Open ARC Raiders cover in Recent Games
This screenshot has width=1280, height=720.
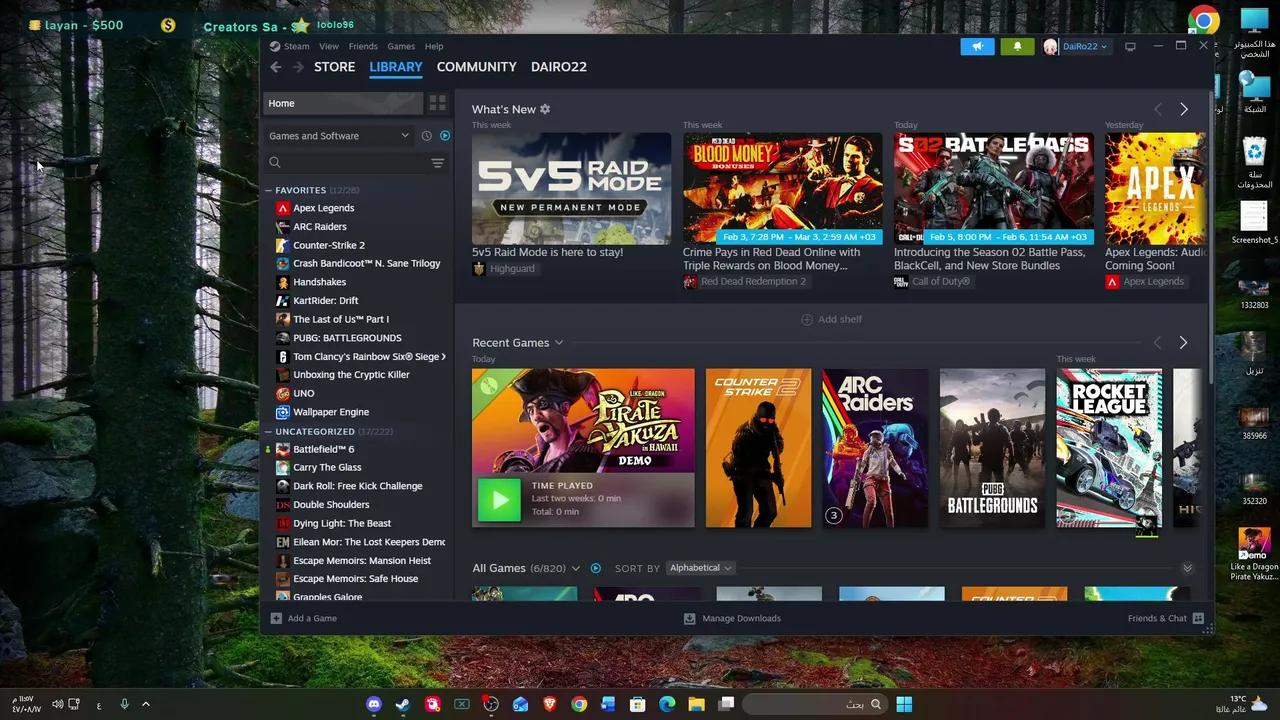click(875, 448)
